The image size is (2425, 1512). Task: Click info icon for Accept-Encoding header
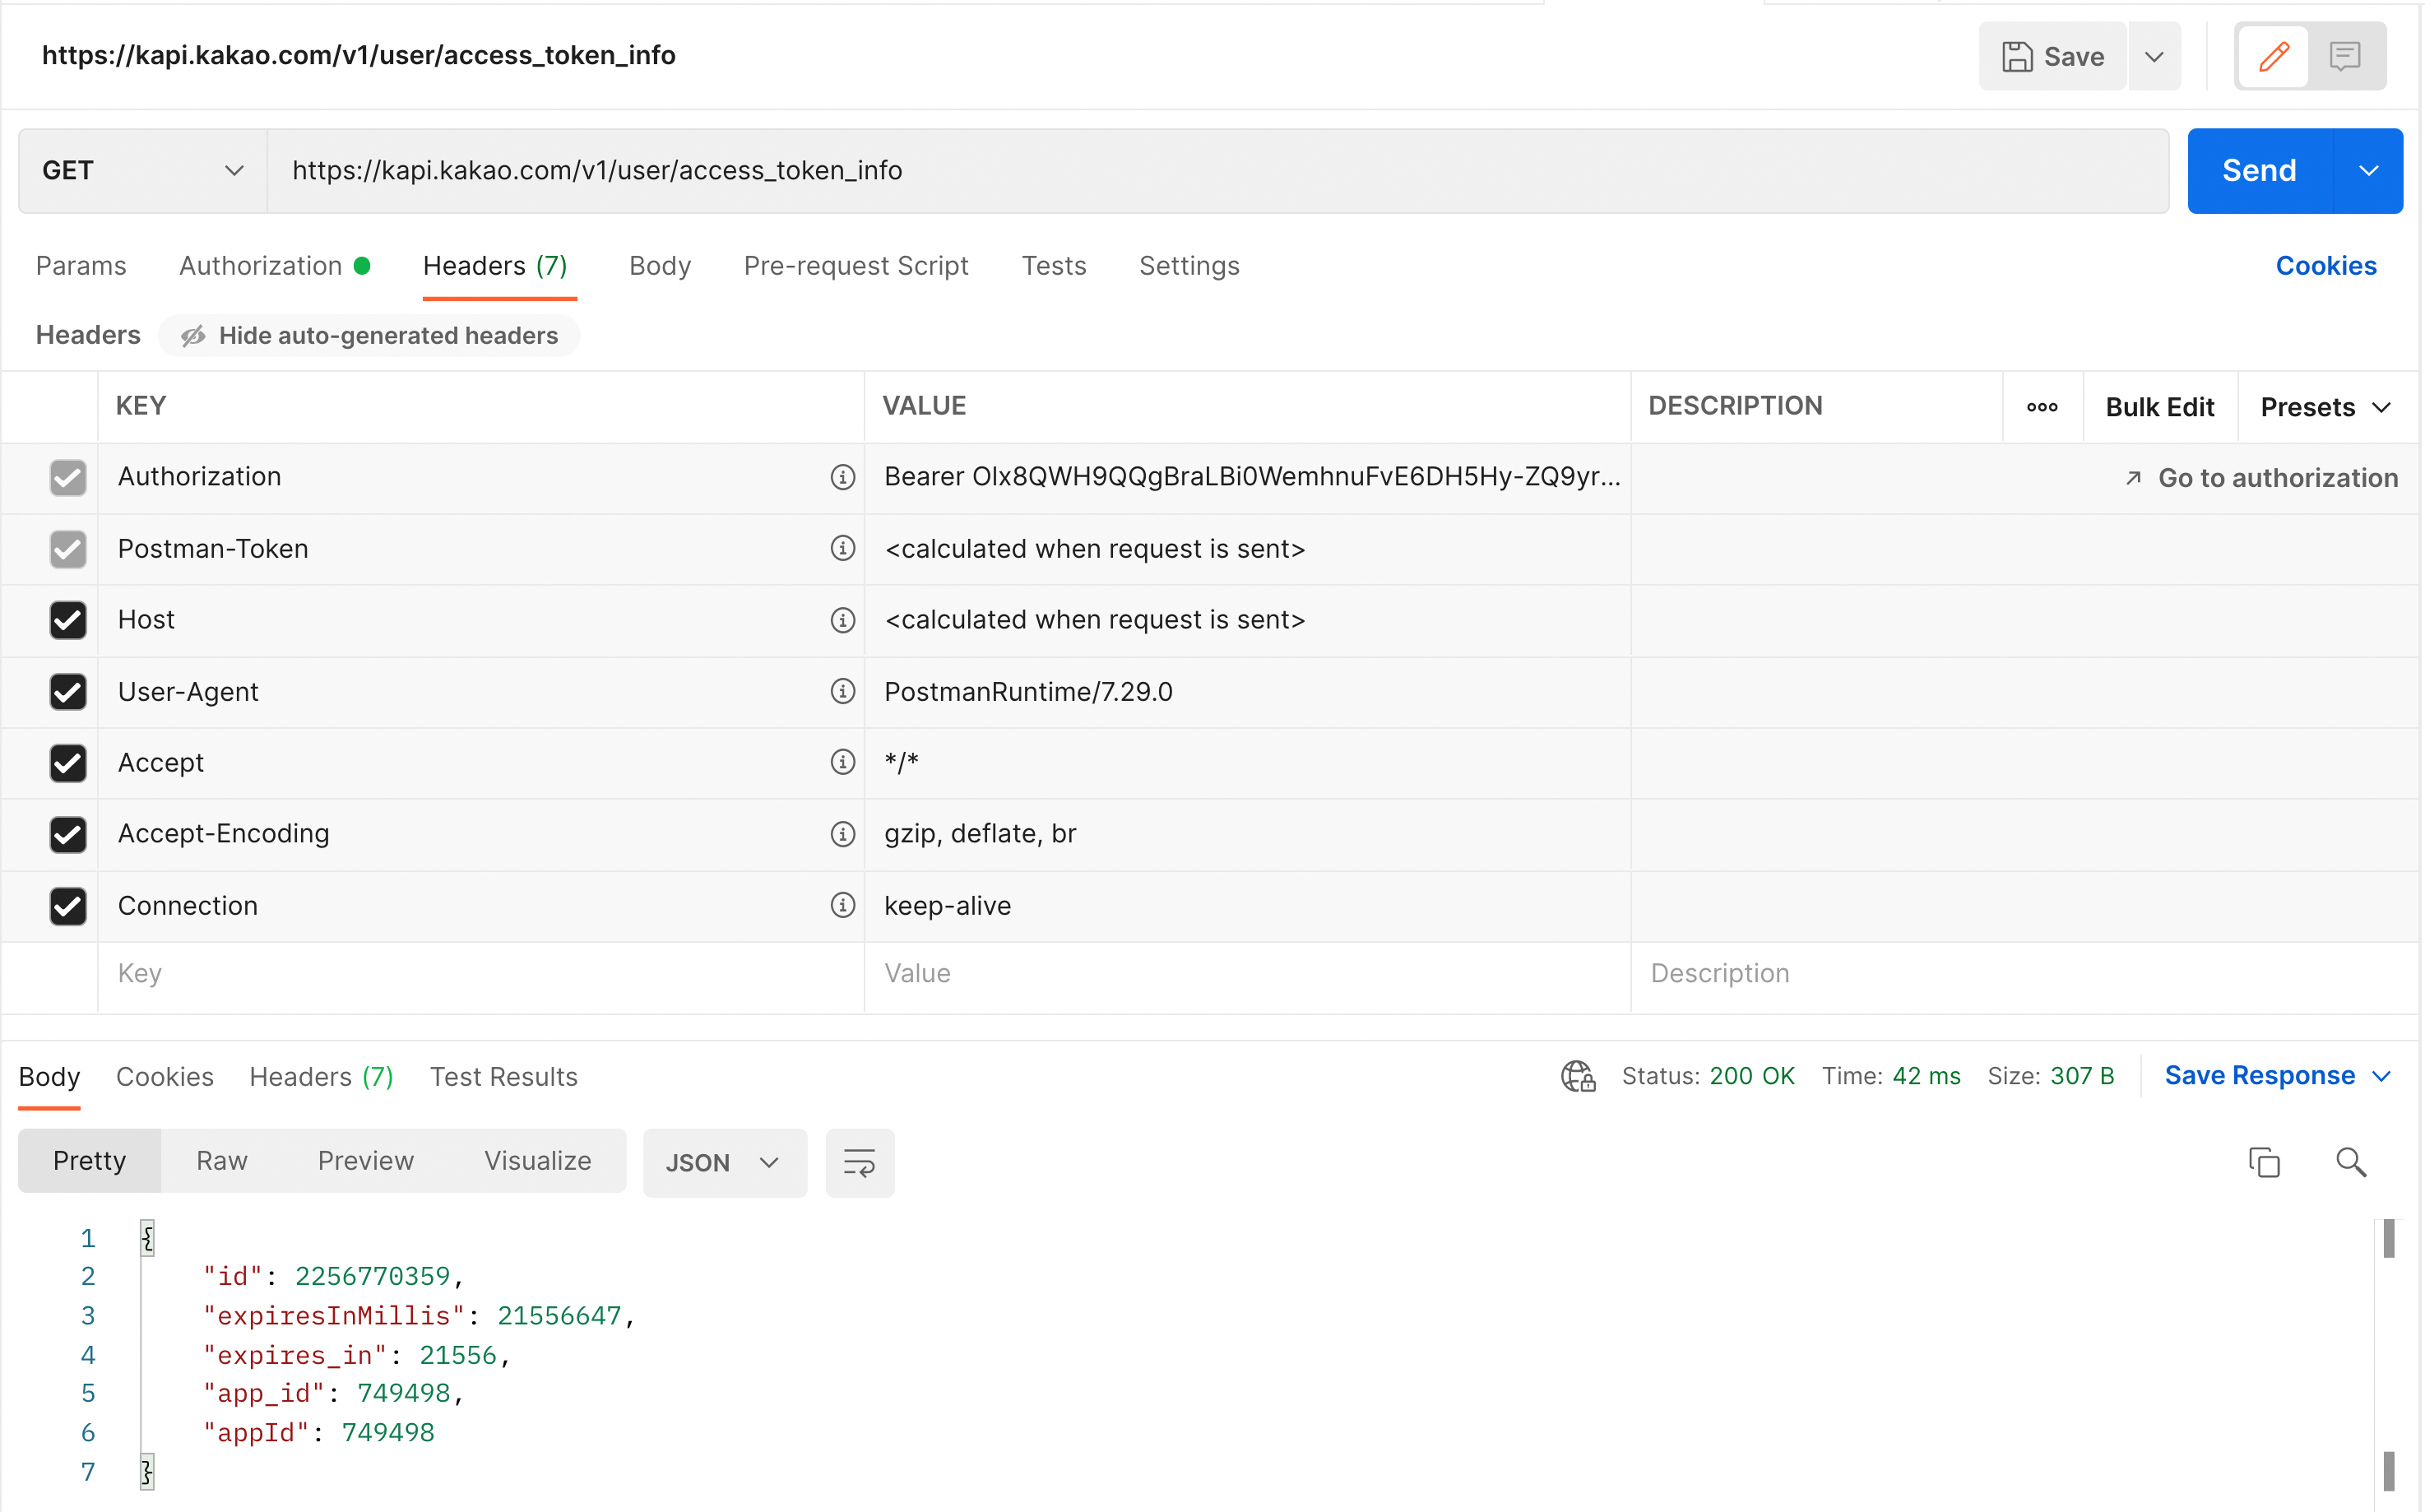point(843,834)
